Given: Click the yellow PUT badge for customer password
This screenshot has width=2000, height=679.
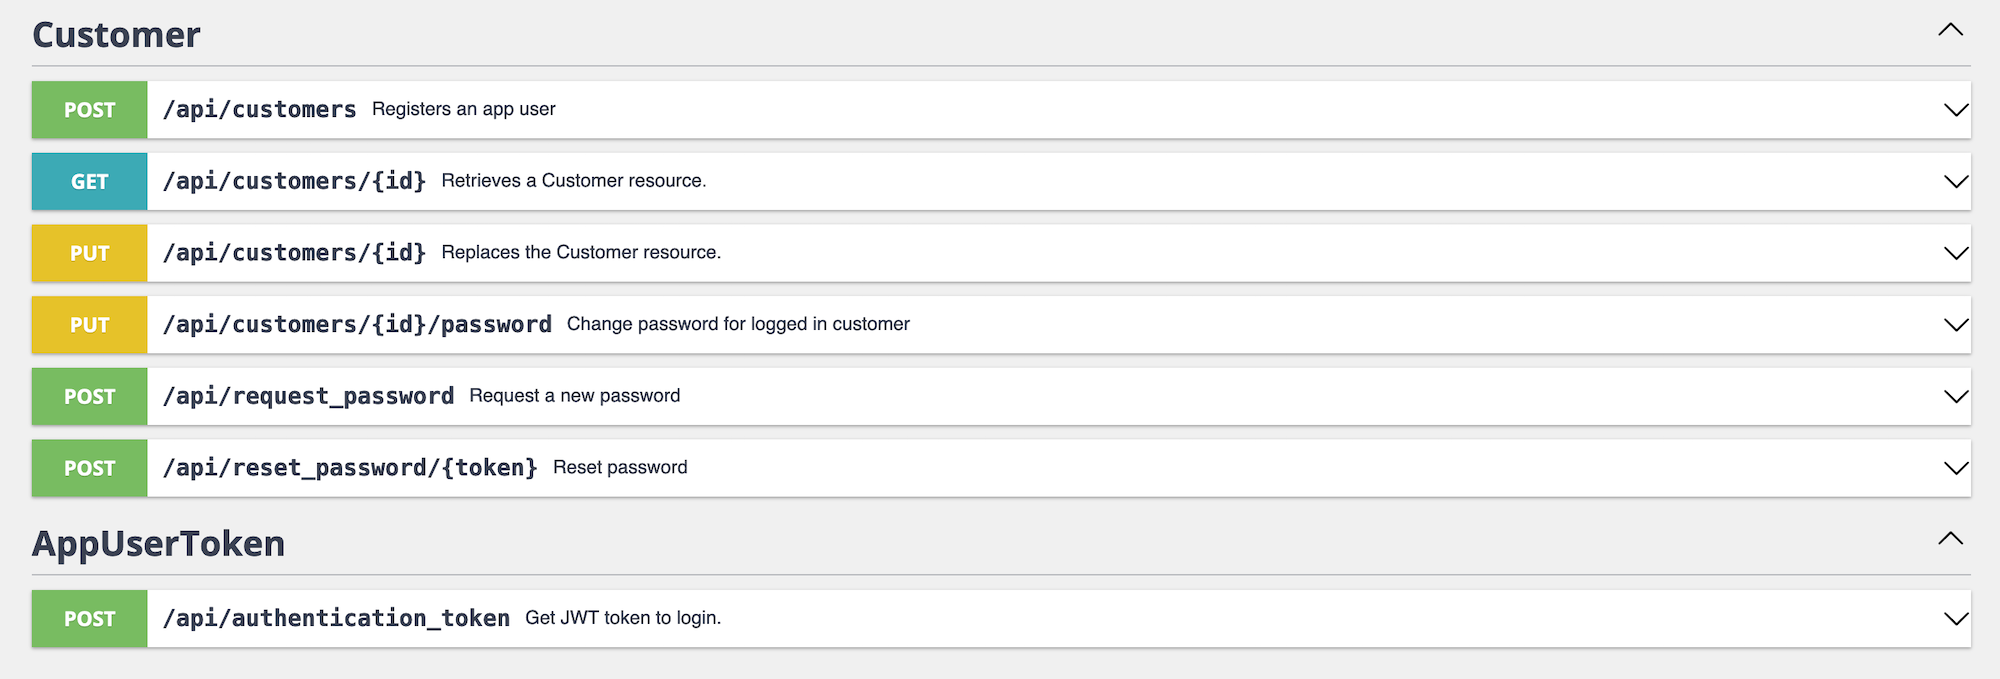Looking at the screenshot, I should (x=89, y=325).
